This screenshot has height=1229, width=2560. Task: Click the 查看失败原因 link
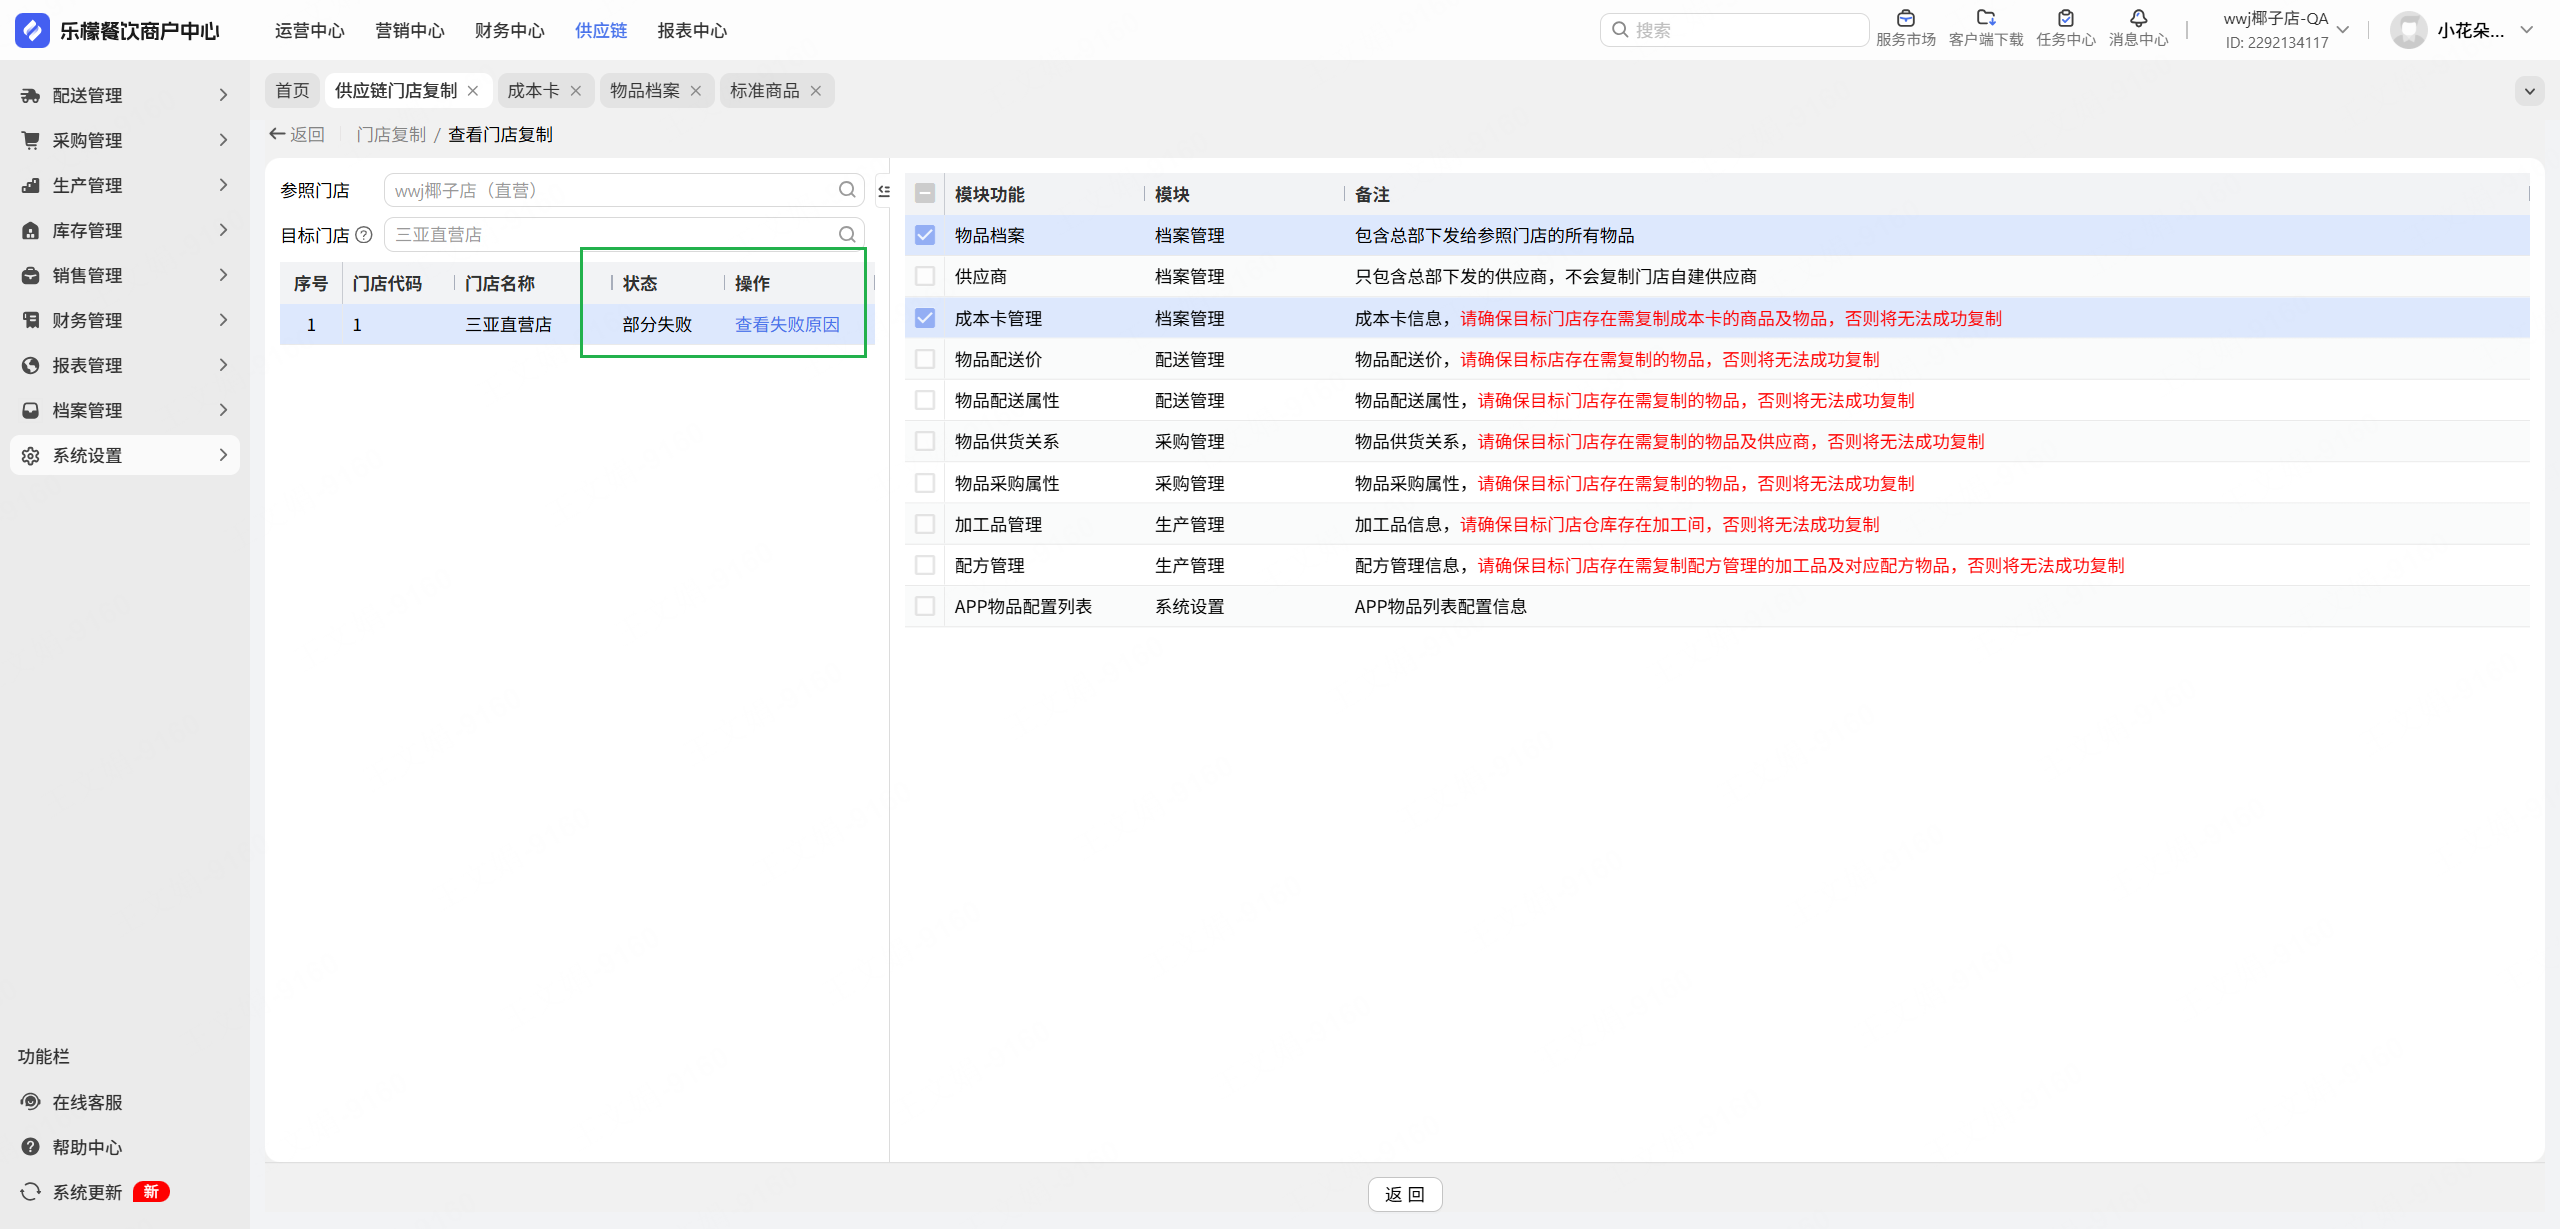click(x=787, y=325)
